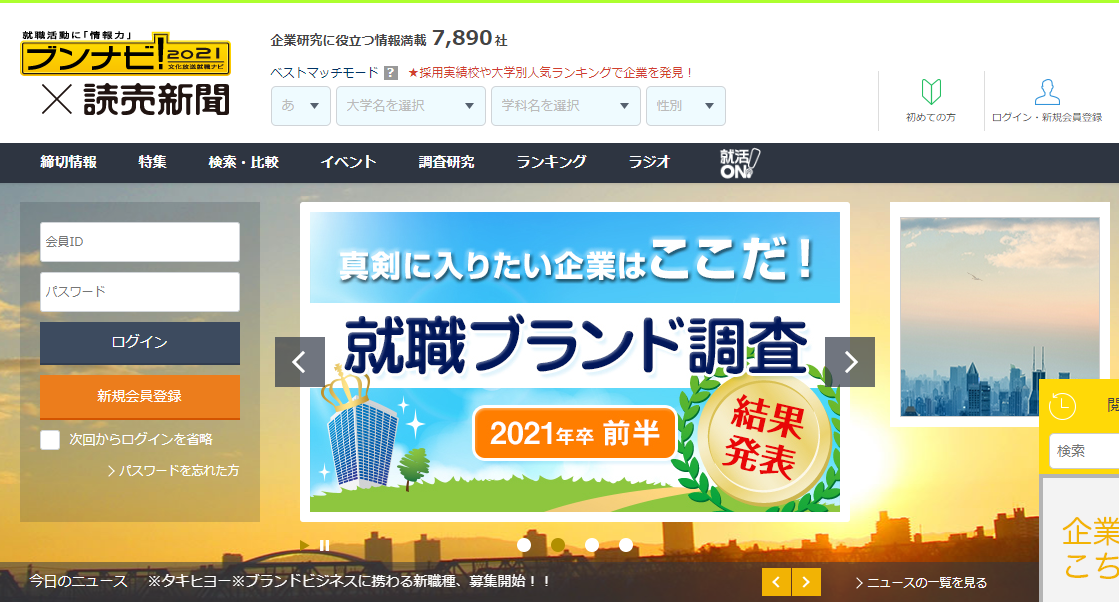Pause the banner slideshow

[x=325, y=546]
